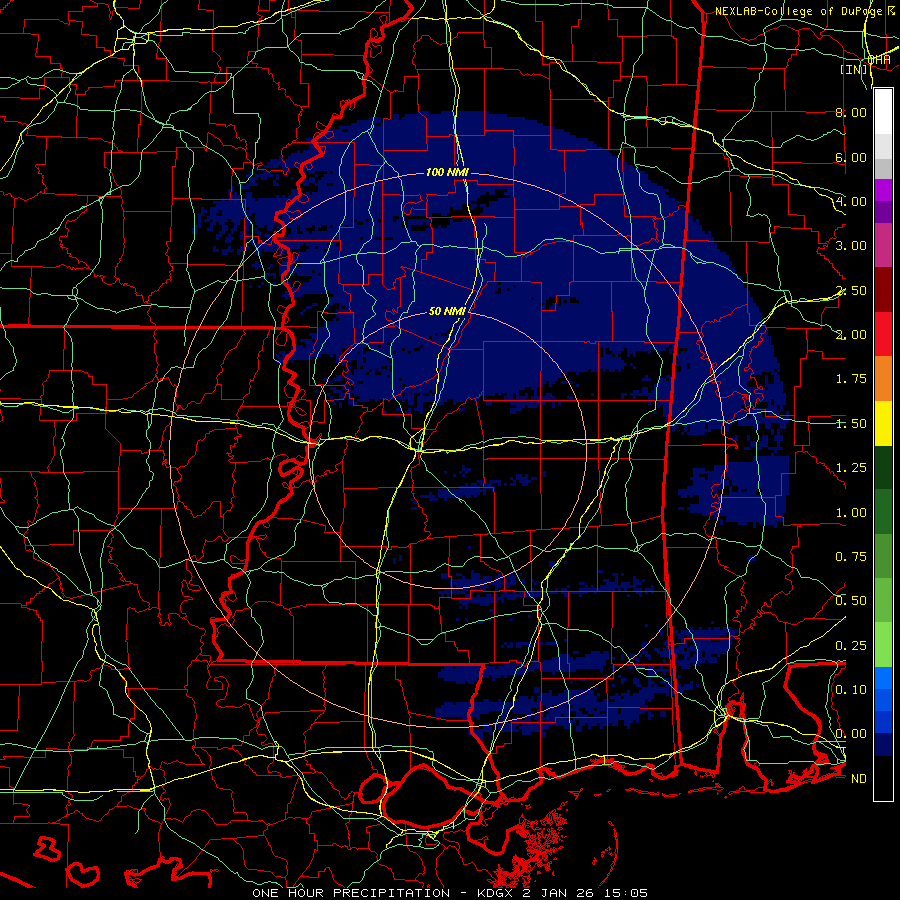Click the 0.00 legend label
The image size is (900, 900).
coord(851,734)
